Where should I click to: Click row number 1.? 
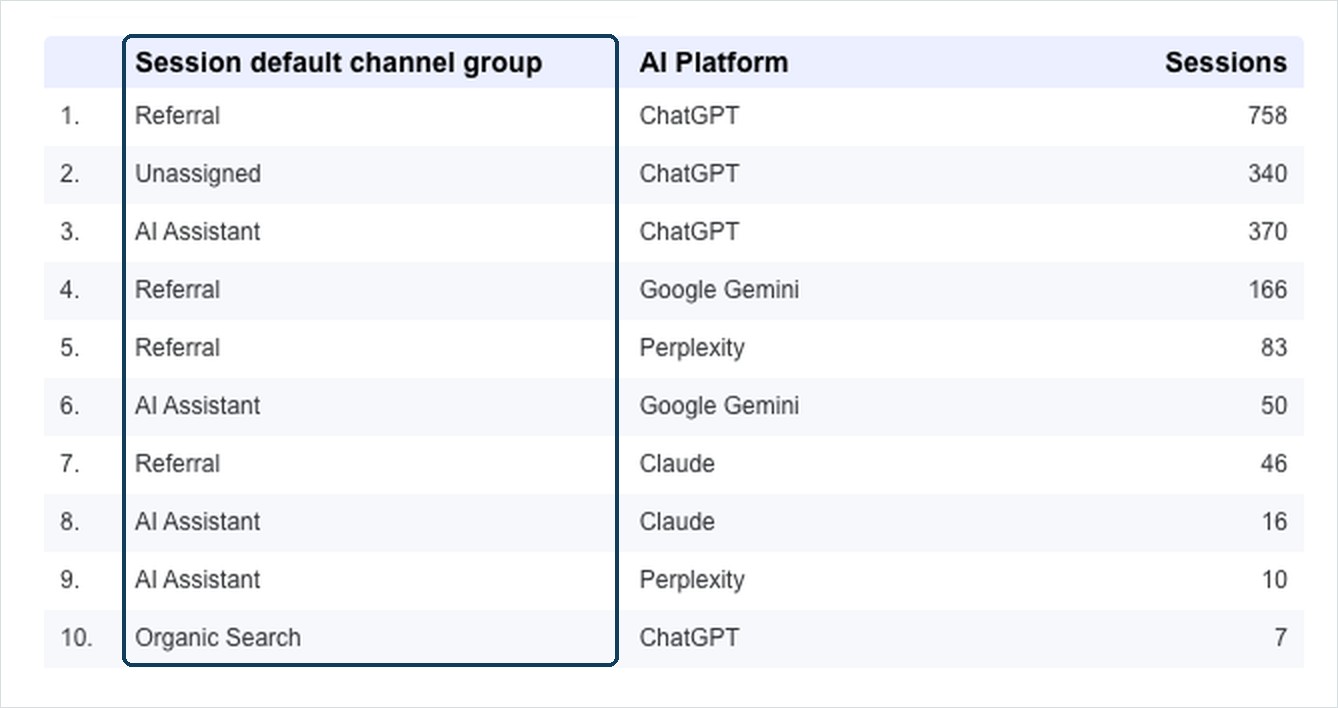tap(69, 116)
